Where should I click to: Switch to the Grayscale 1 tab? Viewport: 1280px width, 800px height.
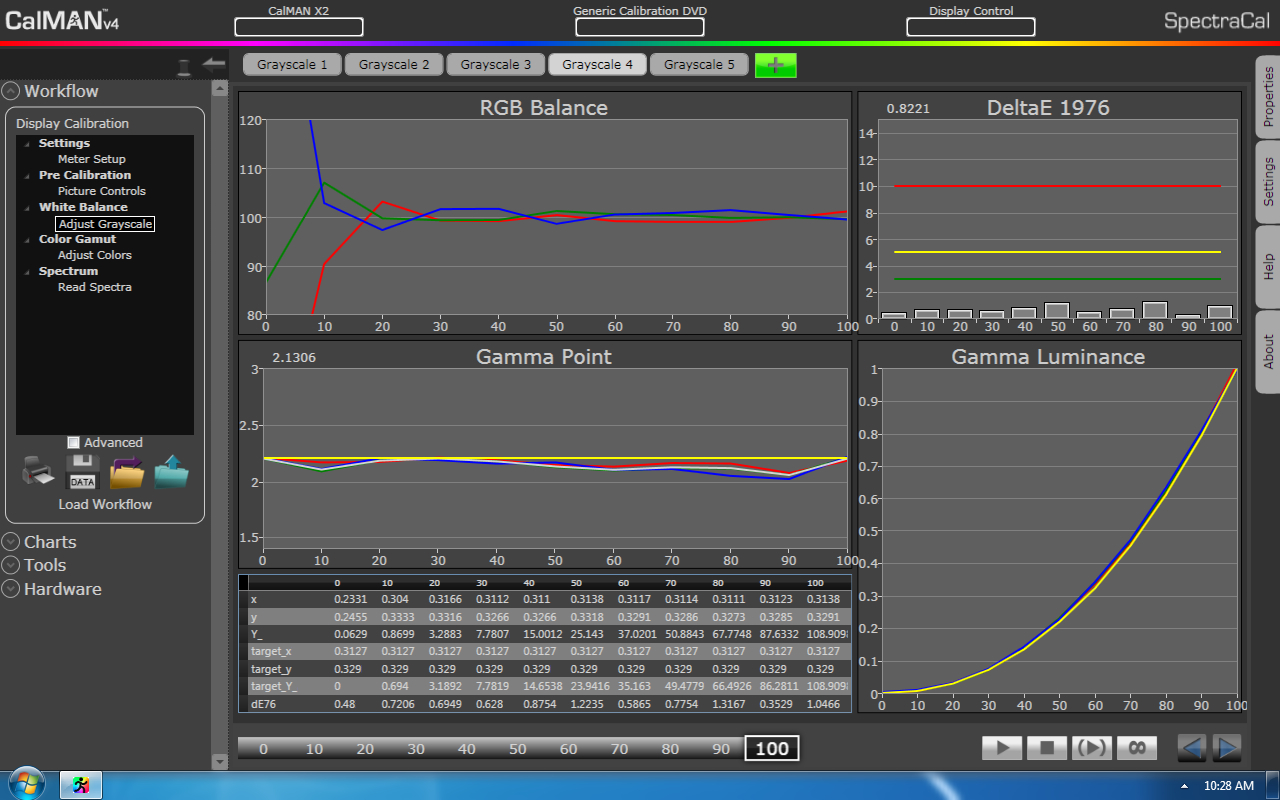pos(292,65)
